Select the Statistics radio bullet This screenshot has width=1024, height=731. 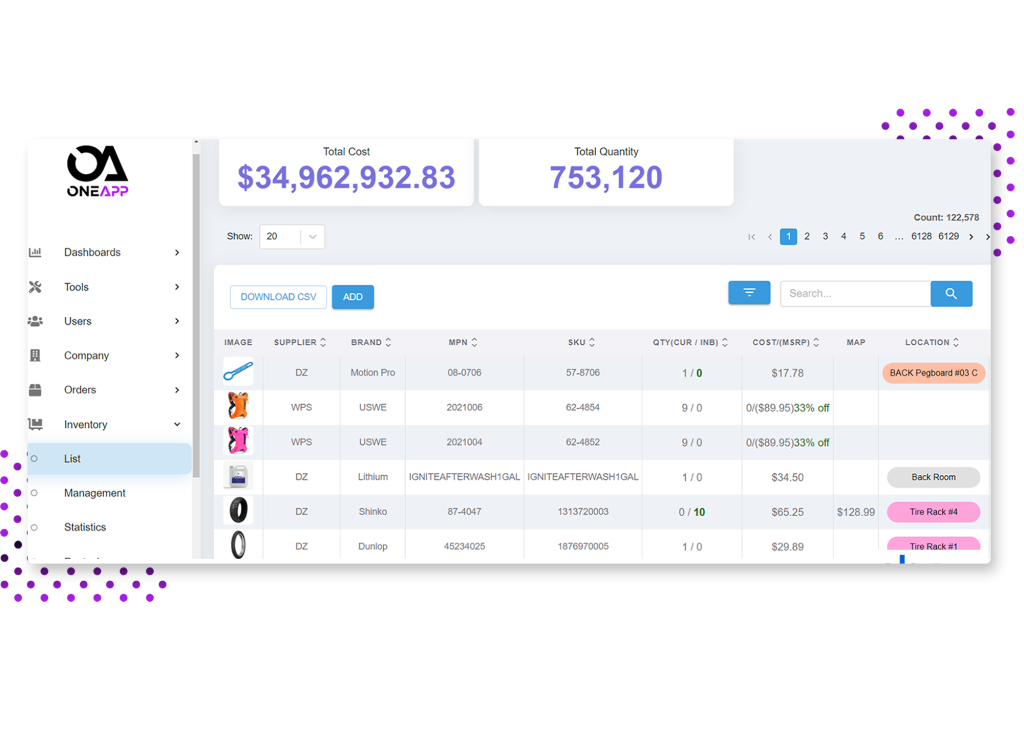33,527
